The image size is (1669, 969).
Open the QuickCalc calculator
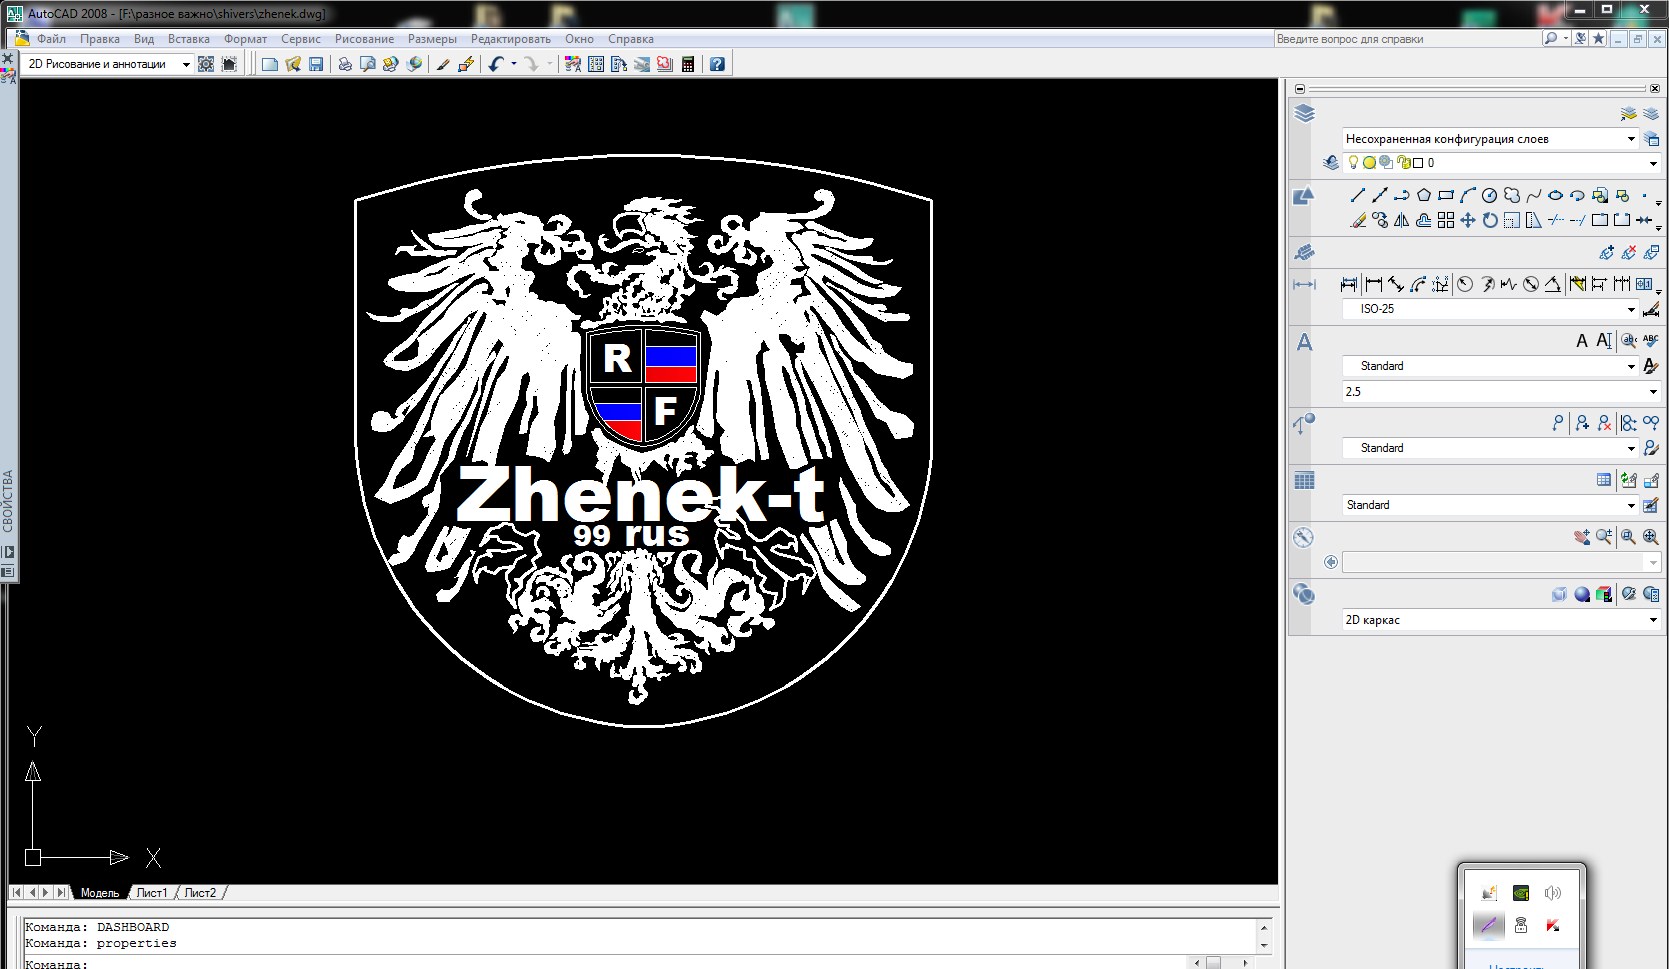click(688, 64)
